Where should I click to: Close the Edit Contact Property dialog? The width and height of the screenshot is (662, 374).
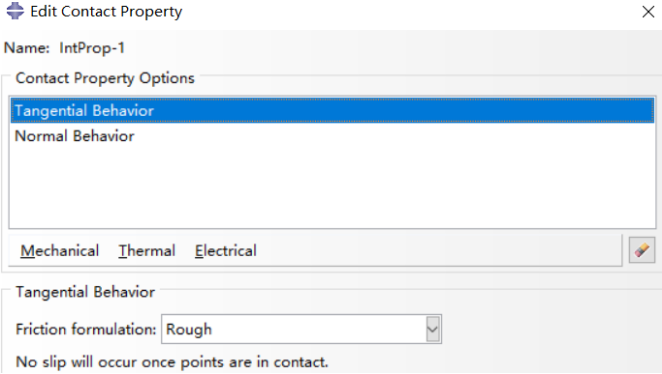click(648, 11)
